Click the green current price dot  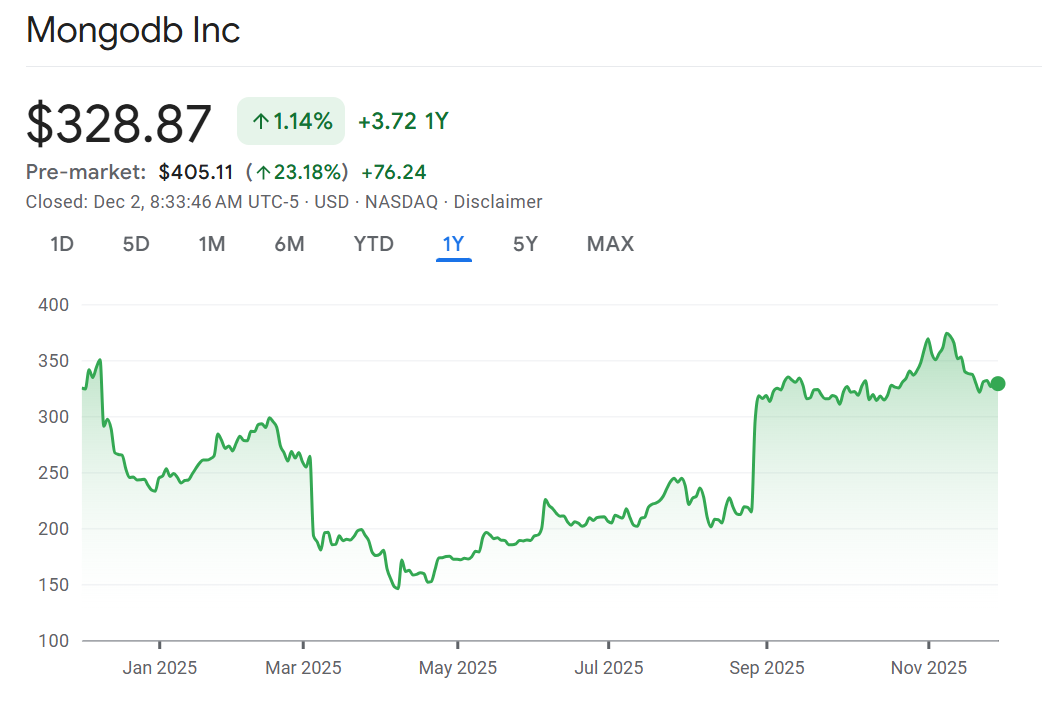[997, 384]
